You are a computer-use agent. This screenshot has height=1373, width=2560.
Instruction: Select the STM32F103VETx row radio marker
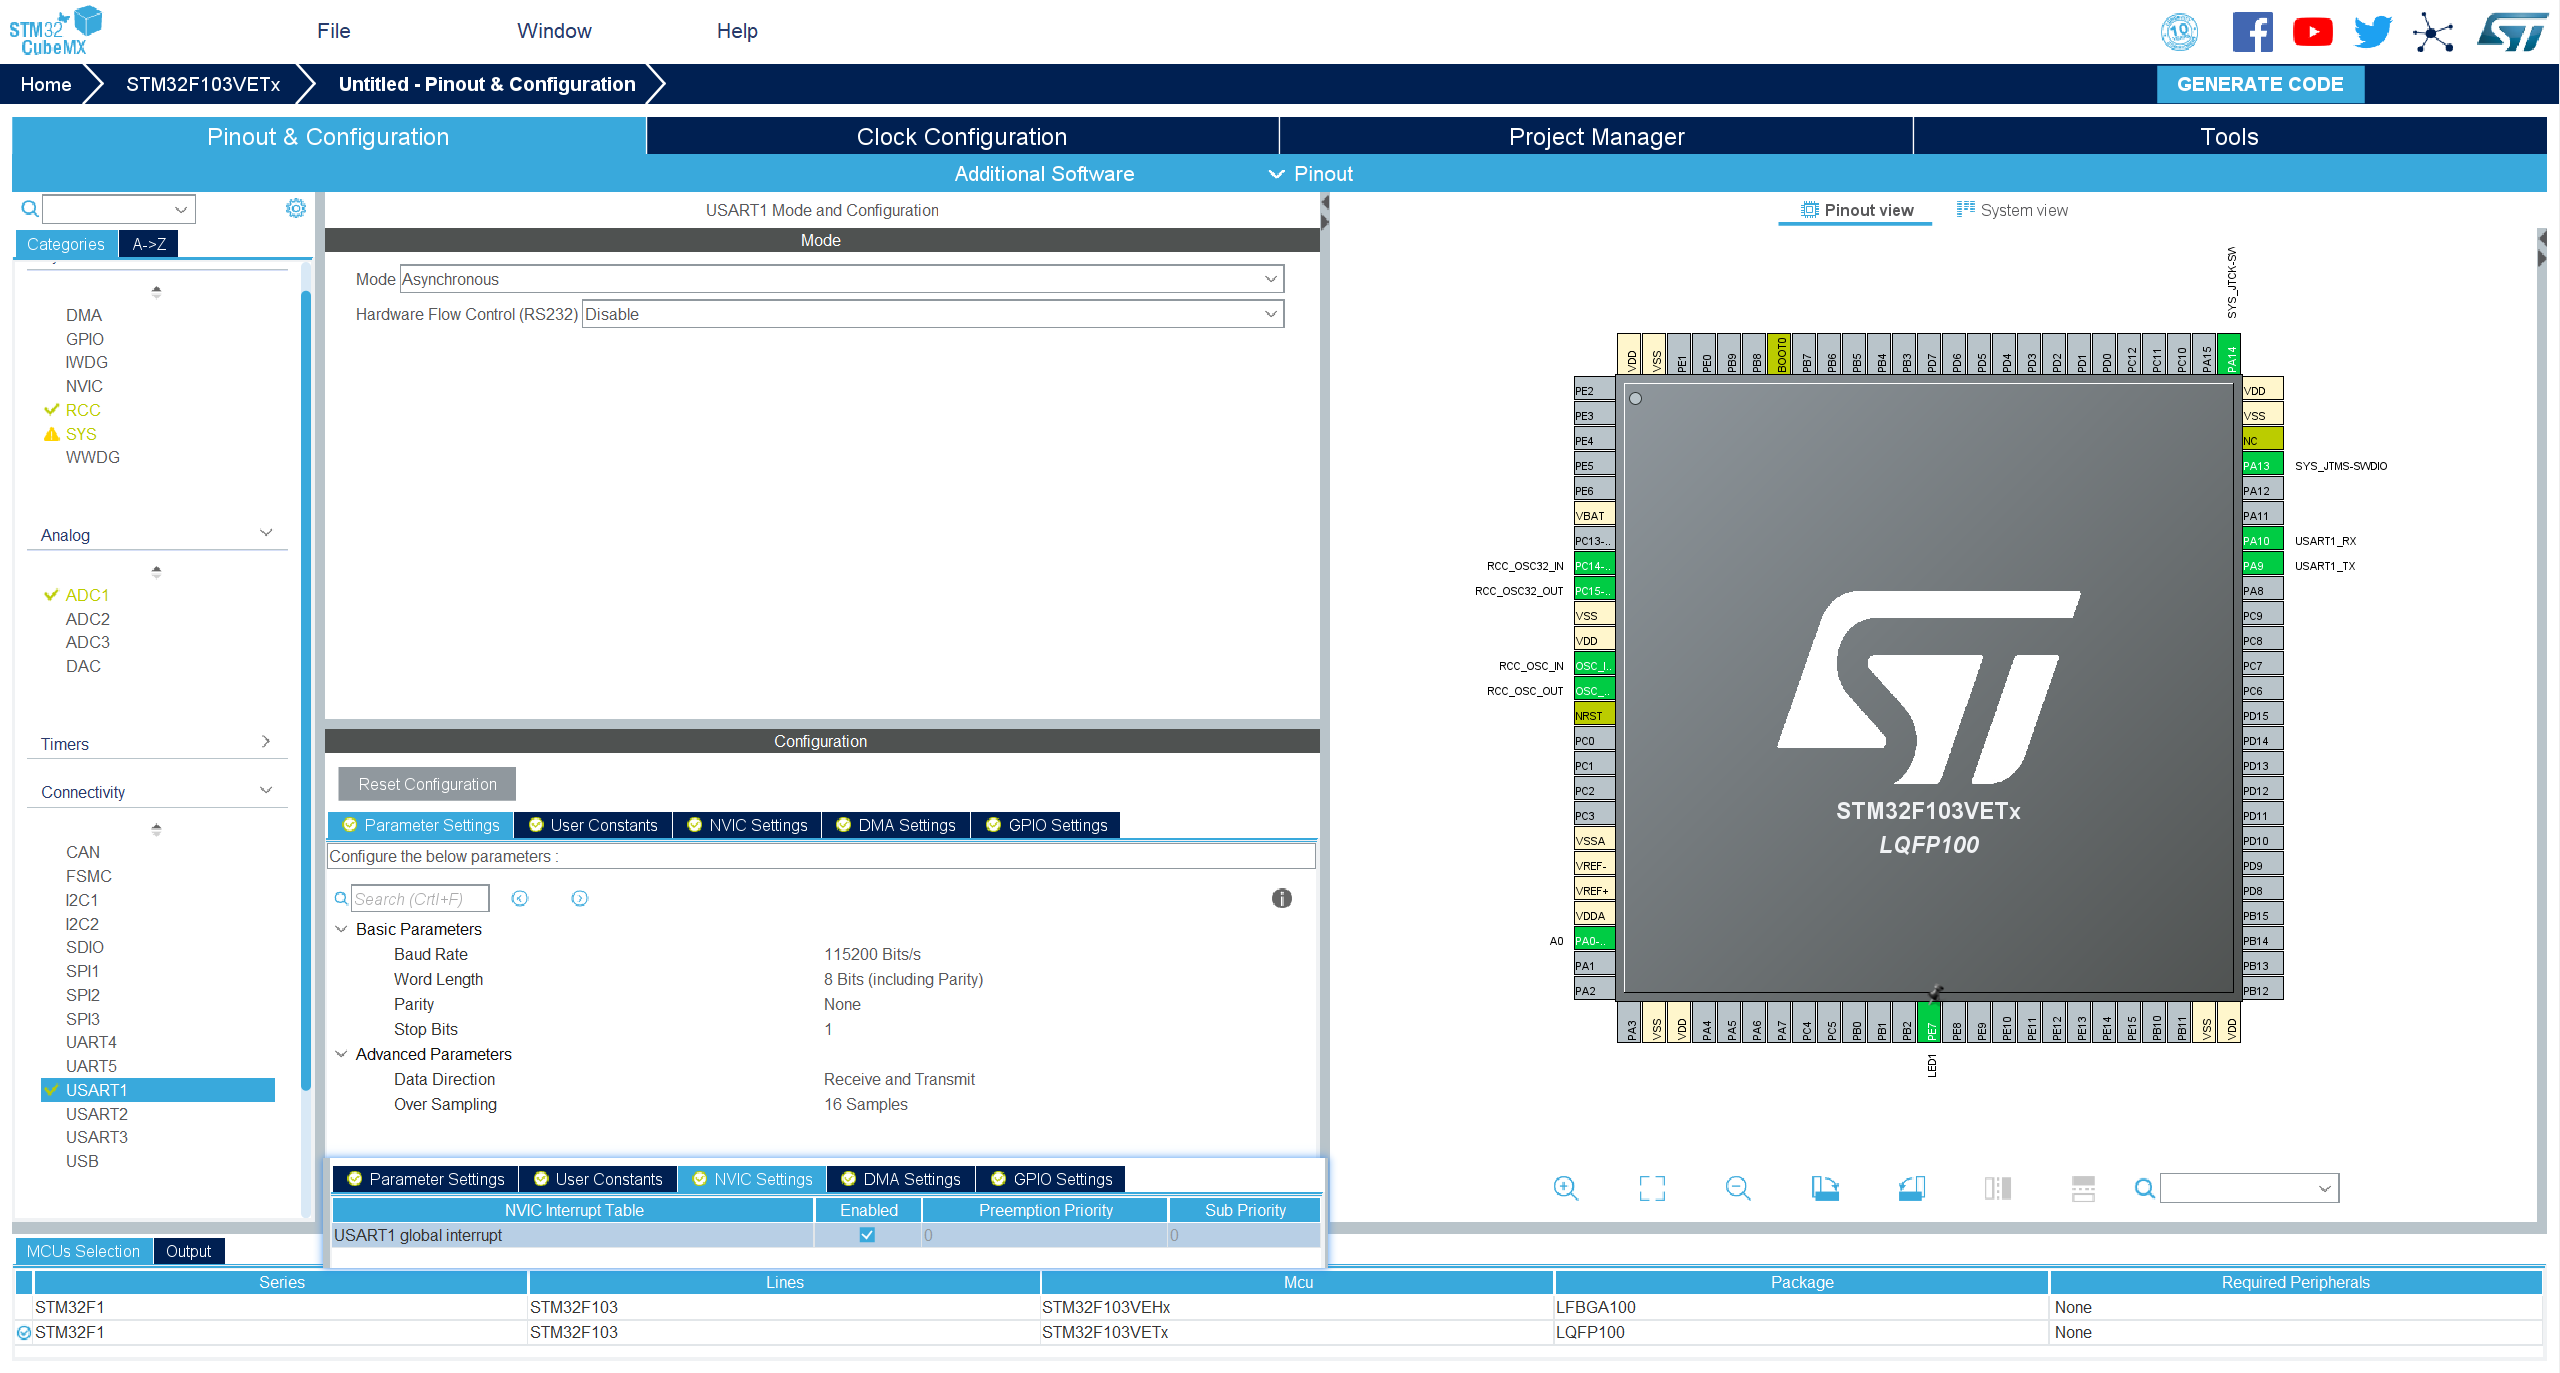coord(24,1332)
